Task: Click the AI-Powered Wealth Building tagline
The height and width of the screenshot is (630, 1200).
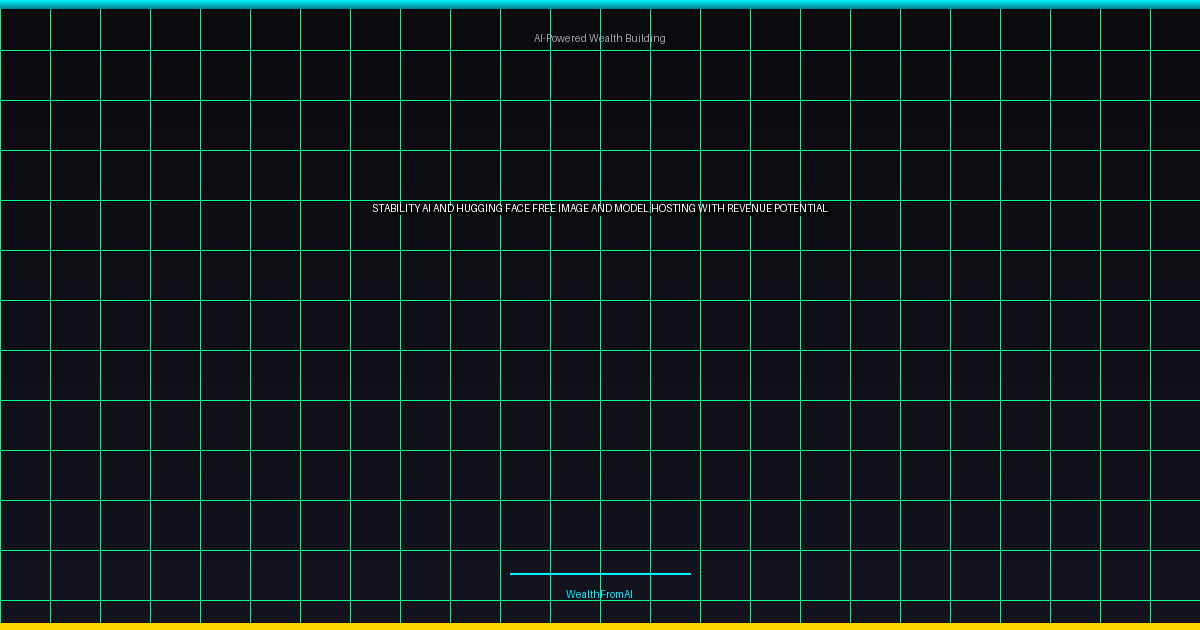Action: click(599, 38)
